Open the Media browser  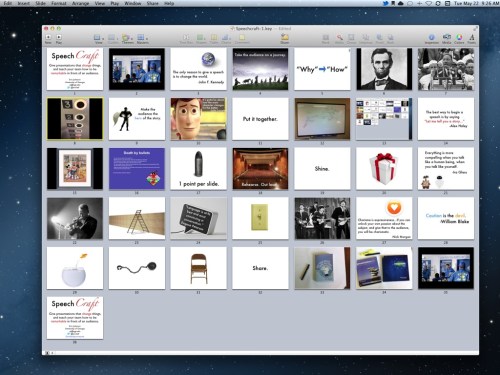(x=447, y=39)
